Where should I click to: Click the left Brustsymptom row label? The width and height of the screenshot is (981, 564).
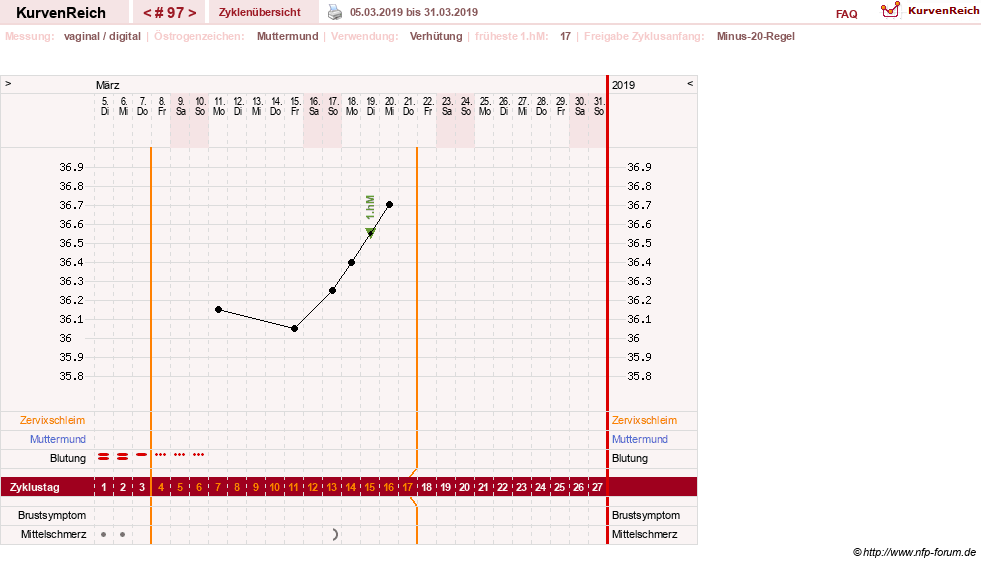pyautogui.click(x=52, y=515)
